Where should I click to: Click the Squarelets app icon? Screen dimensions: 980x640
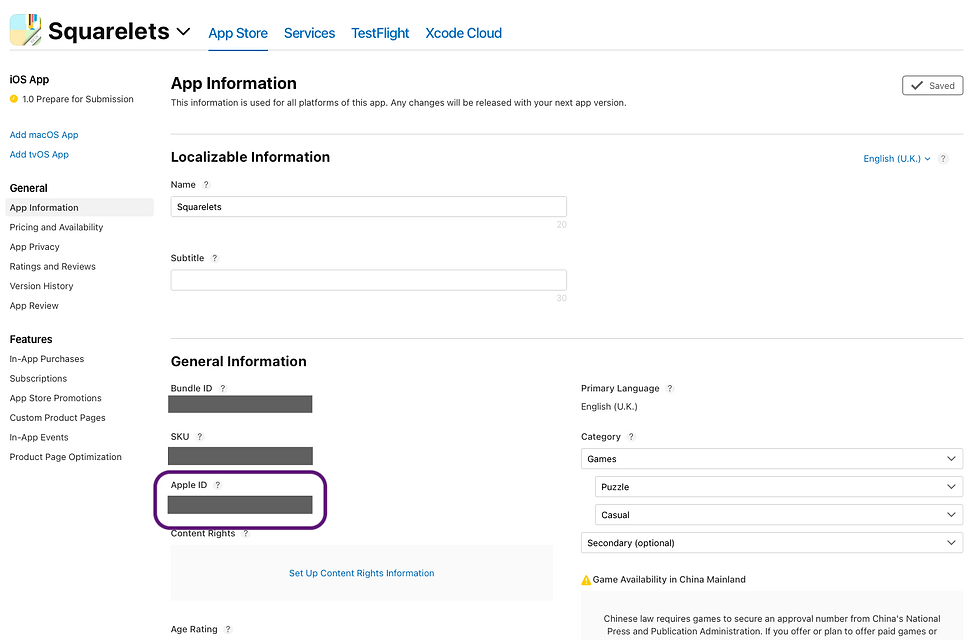(x=25, y=30)
